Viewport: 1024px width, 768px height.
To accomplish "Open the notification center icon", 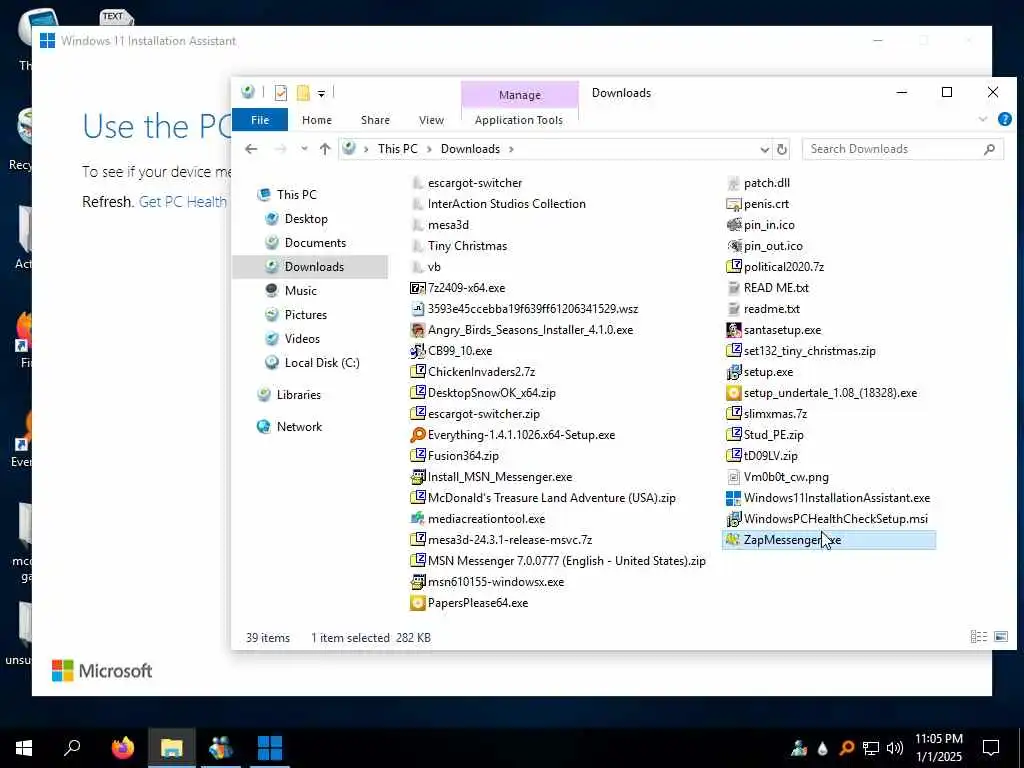I will pyautogui.click(x=991, y=748).
